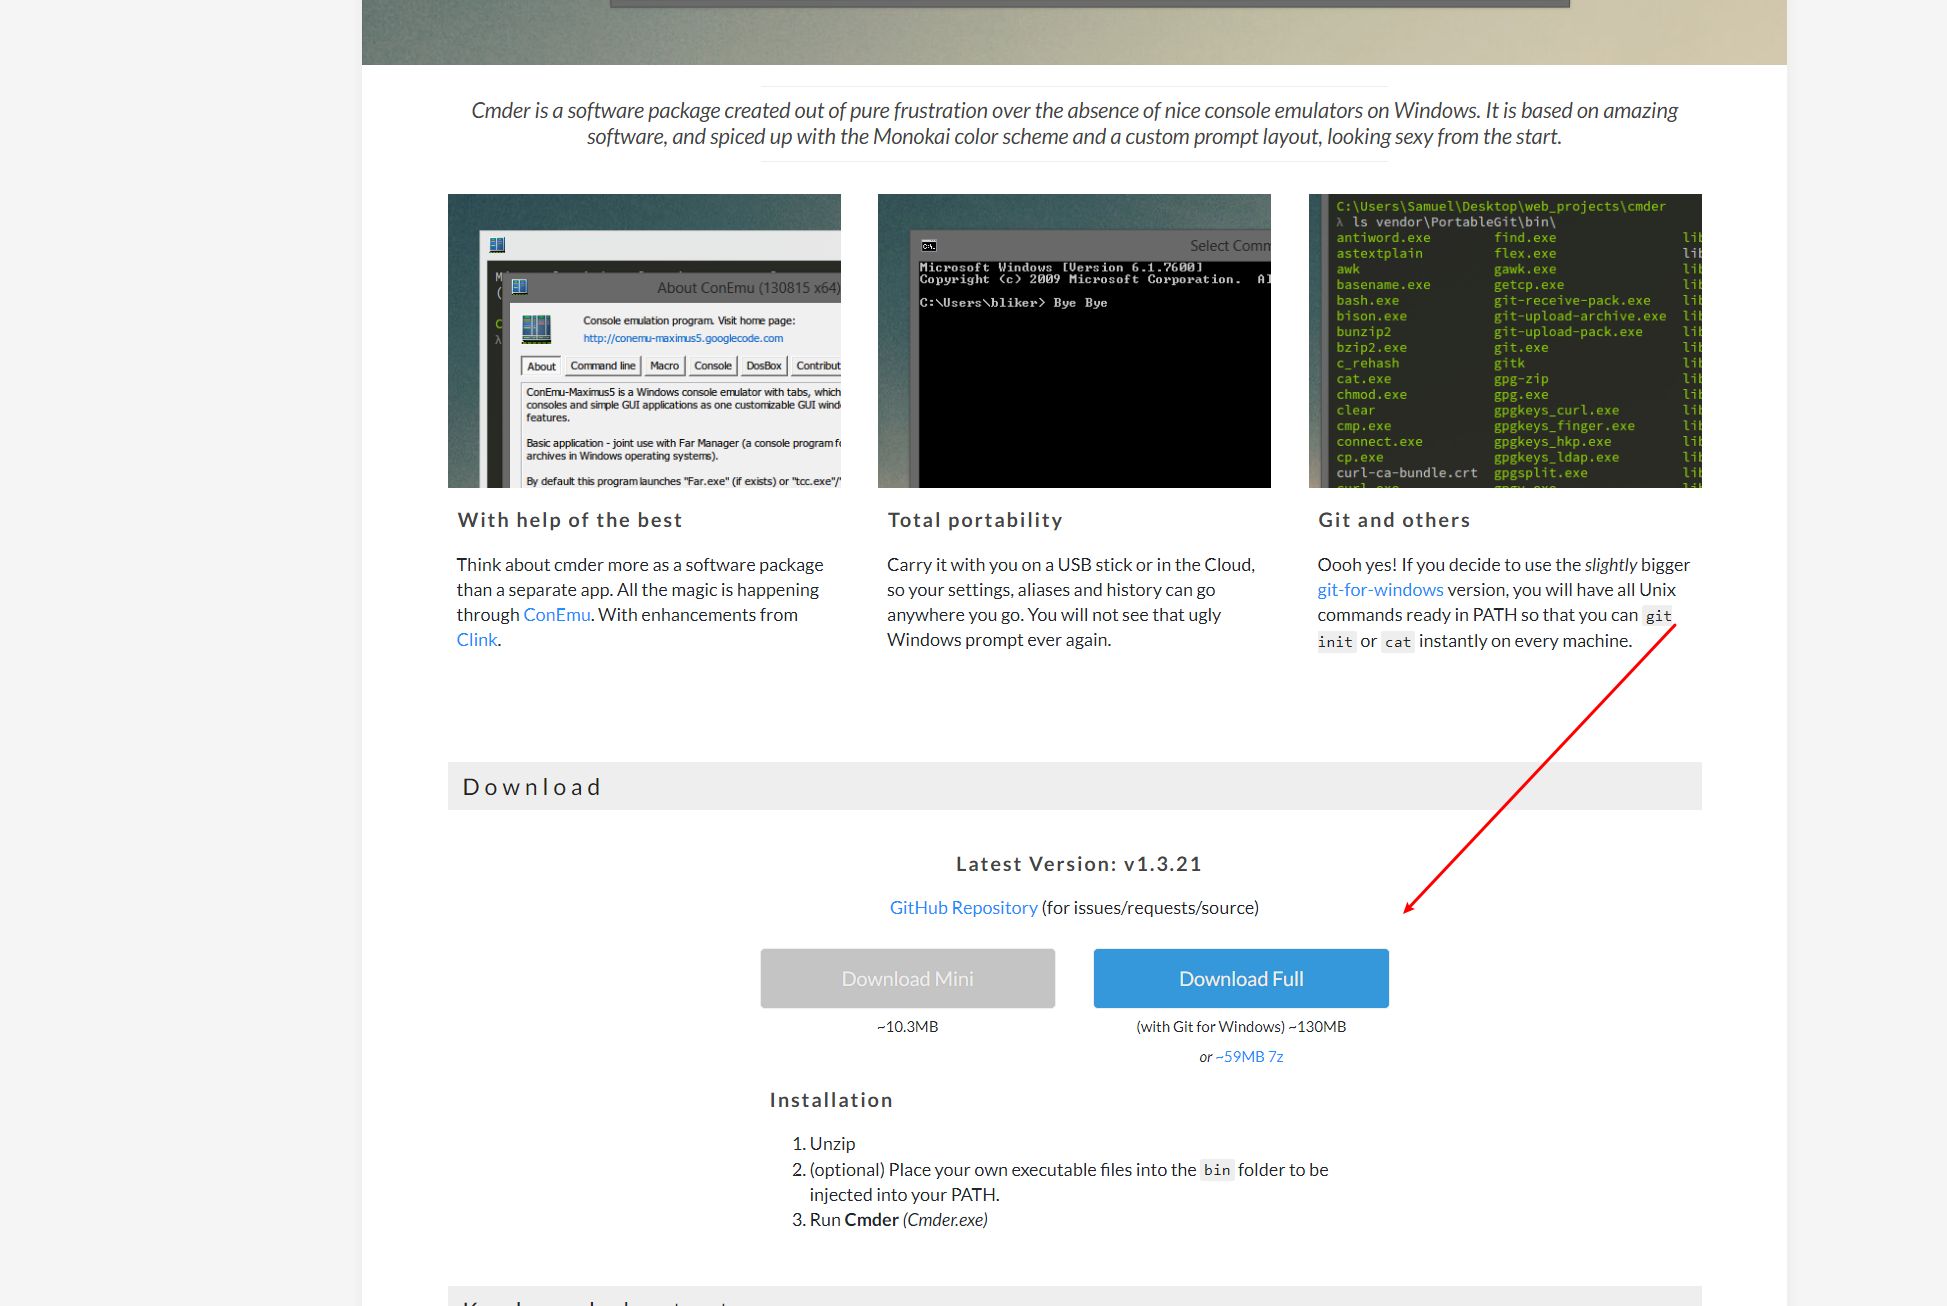1947x1306 pixels.
Task: Click the small window icon above About ConEmu dialog
Action: (x=497, y=245)
